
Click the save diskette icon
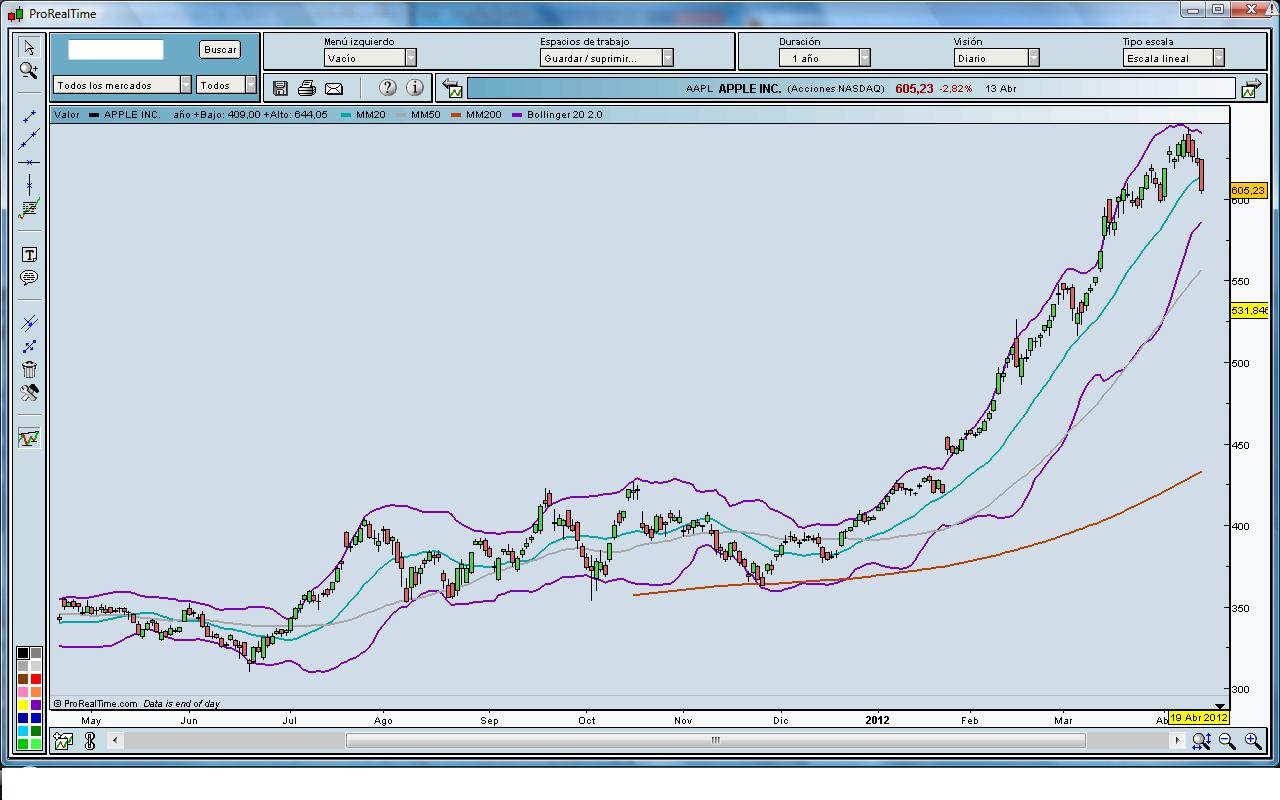[x=280, y=88]
